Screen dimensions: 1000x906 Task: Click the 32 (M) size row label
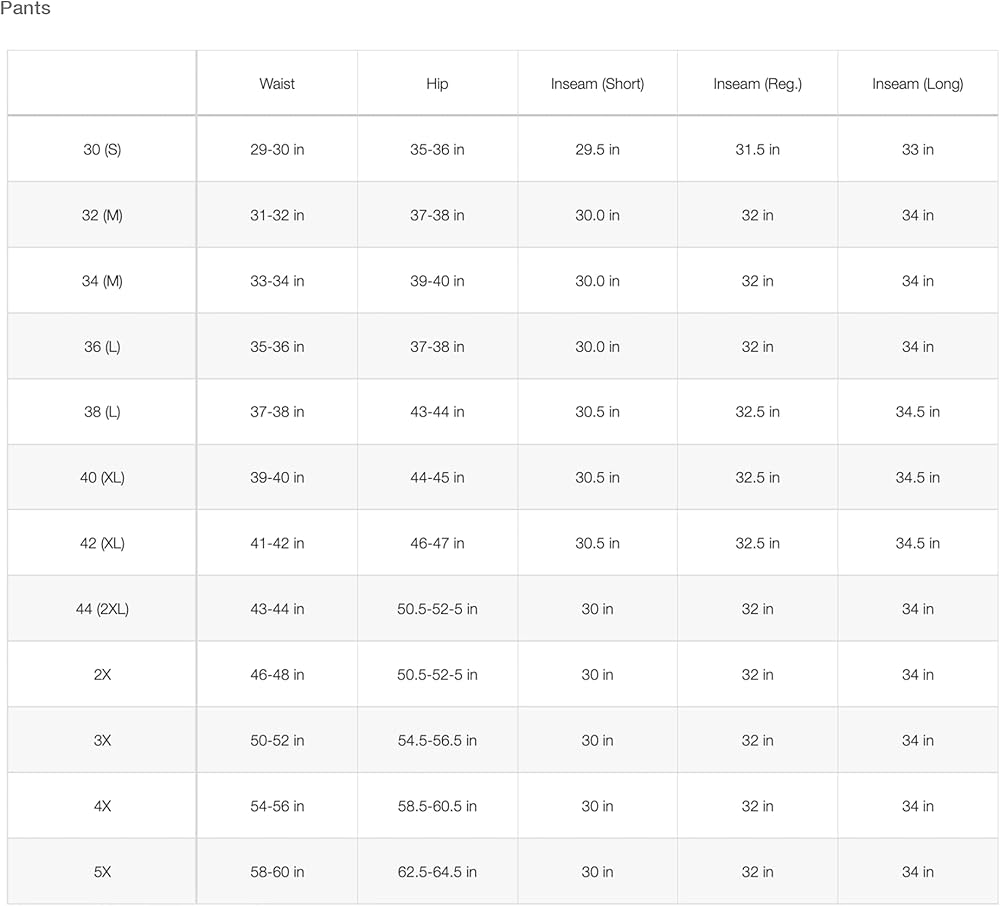pyautogui.click(x=102, y=215)
